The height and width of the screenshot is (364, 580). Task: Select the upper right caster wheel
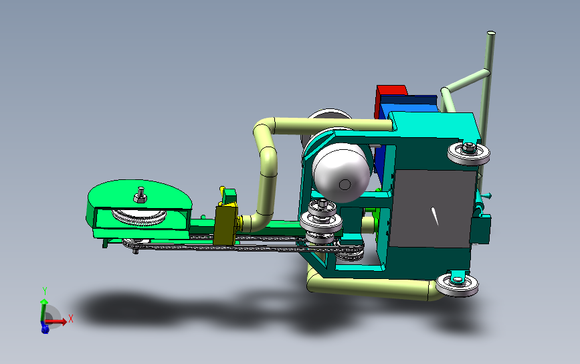click(x=469, y=153)
